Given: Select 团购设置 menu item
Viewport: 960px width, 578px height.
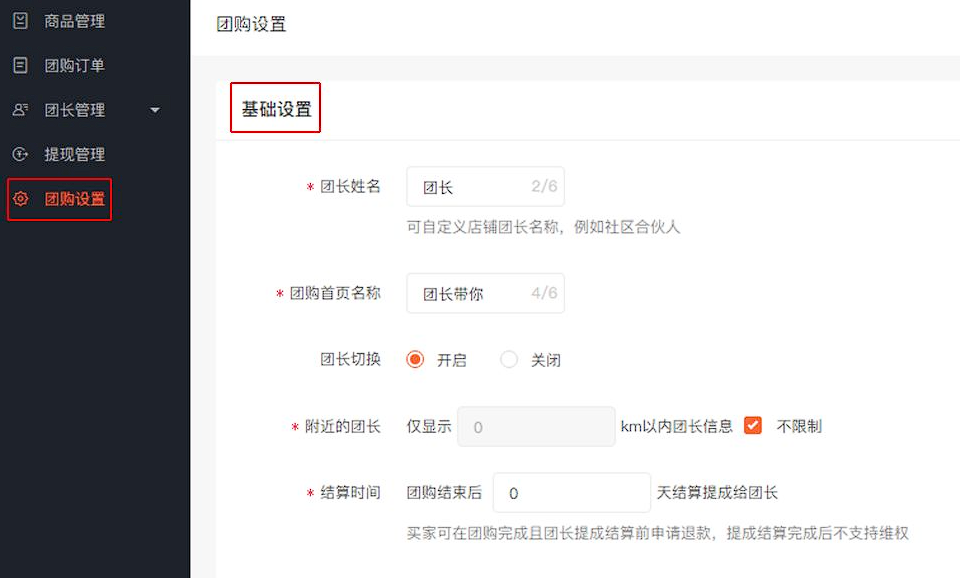Looking at the screenshot, I should [74, 199].
